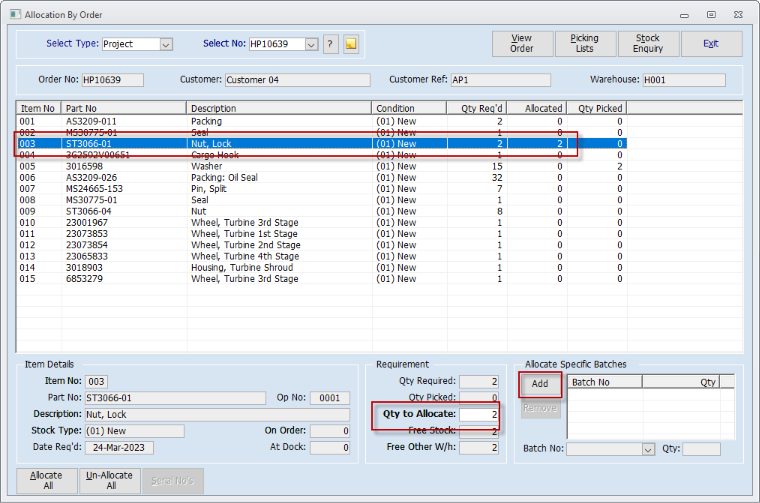Select row 008 Seal MS30775-01
Image resolution: width=760 pixels, height=503 pixels.
322,200
